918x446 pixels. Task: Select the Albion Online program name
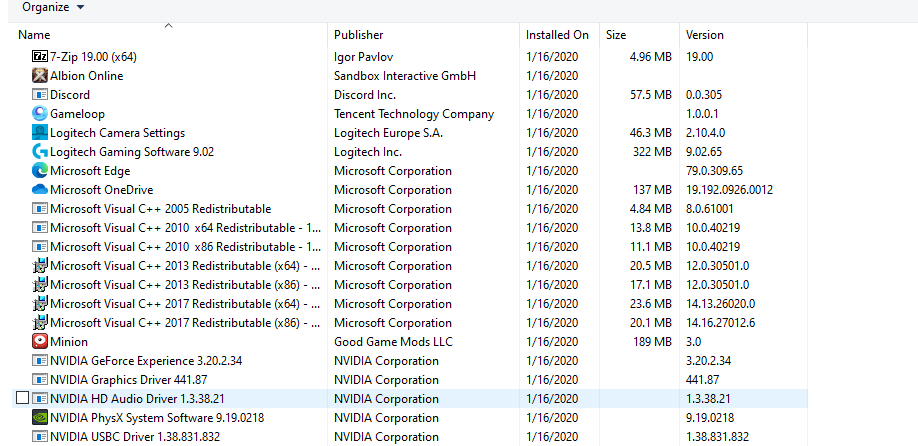coord(87,76)
